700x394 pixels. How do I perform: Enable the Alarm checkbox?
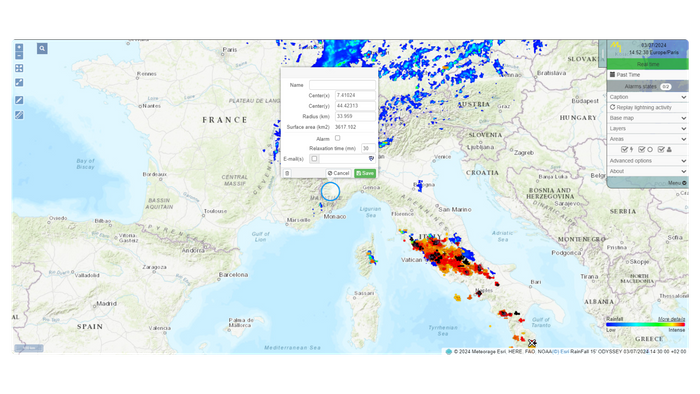338,138
